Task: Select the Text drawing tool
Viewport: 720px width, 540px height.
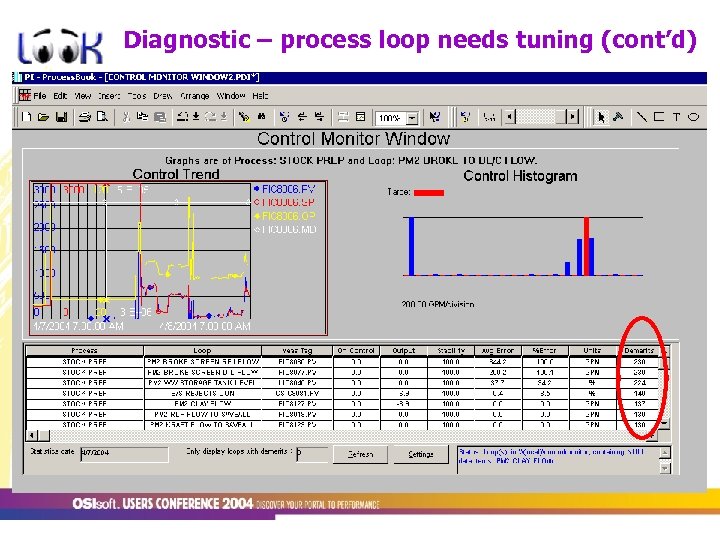Action: [x=676, y=117]
